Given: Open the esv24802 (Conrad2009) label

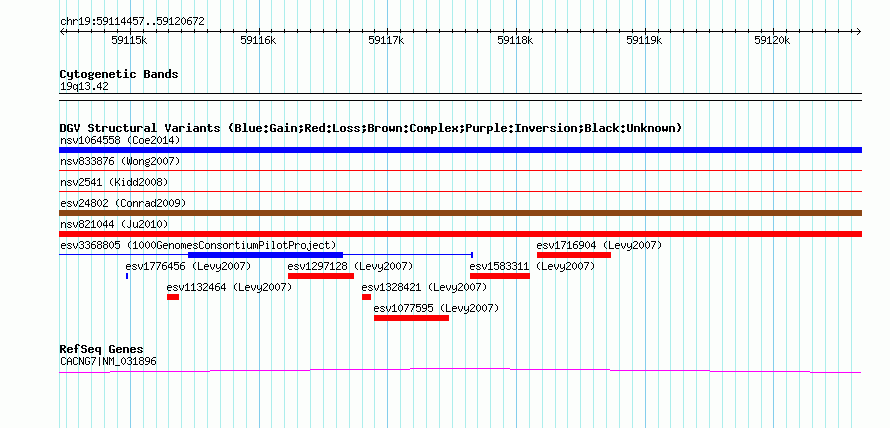Looking at the screenshot, I should click(x=123, y=203).
